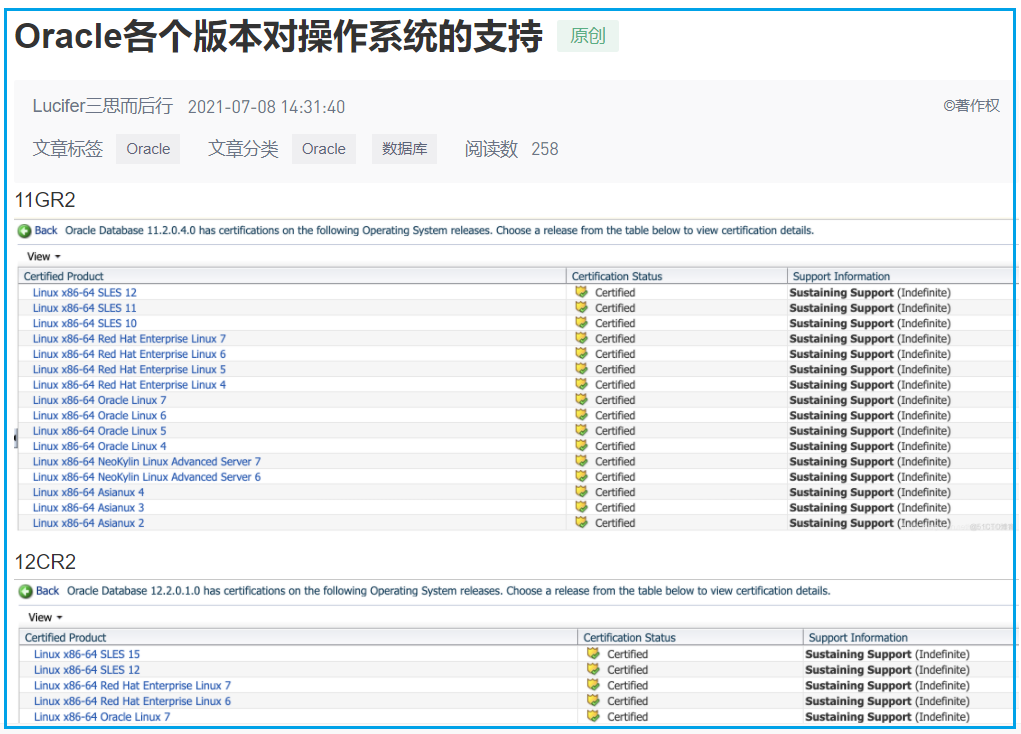Click the Oracle article category
The width and height of the screenshot is (1021, 734).
pos(324,149)
